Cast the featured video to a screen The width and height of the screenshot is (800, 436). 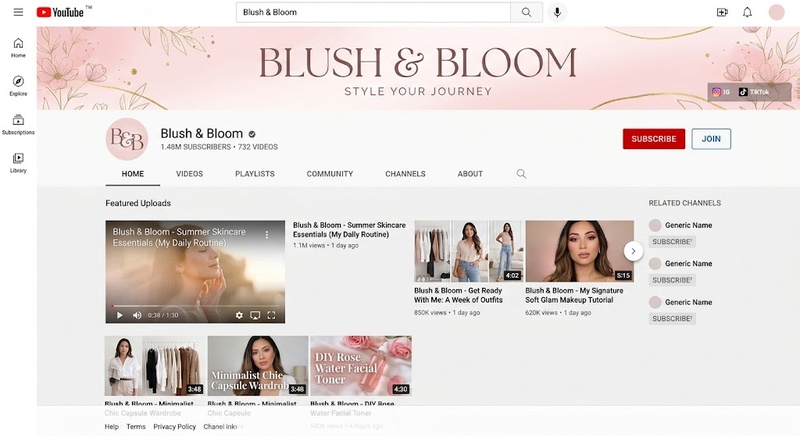coord(255,315)
